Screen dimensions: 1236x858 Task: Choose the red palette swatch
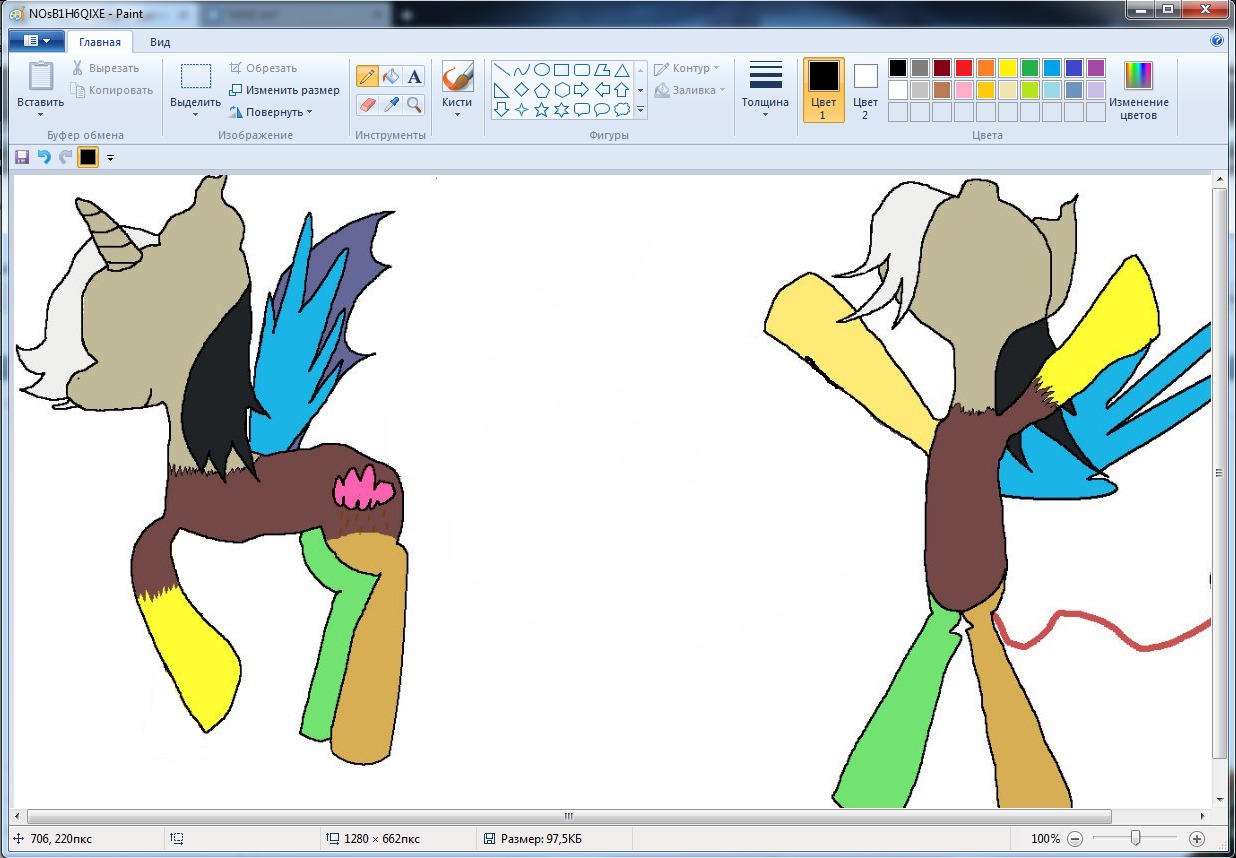964,68
